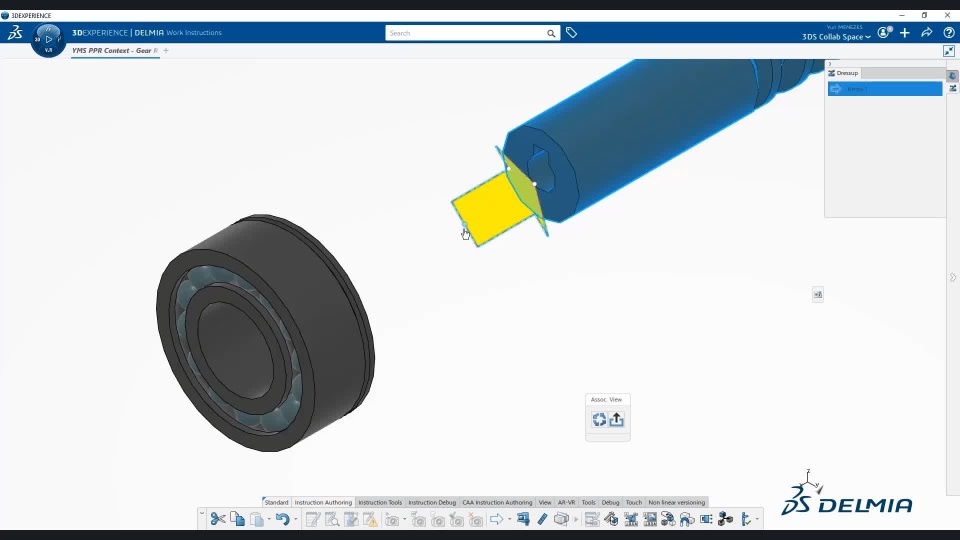This screenshot has width=960, height=540.
Task: Collapse the Dressup panel chevron
Action: pyautogui.click(x=830, y=64)
